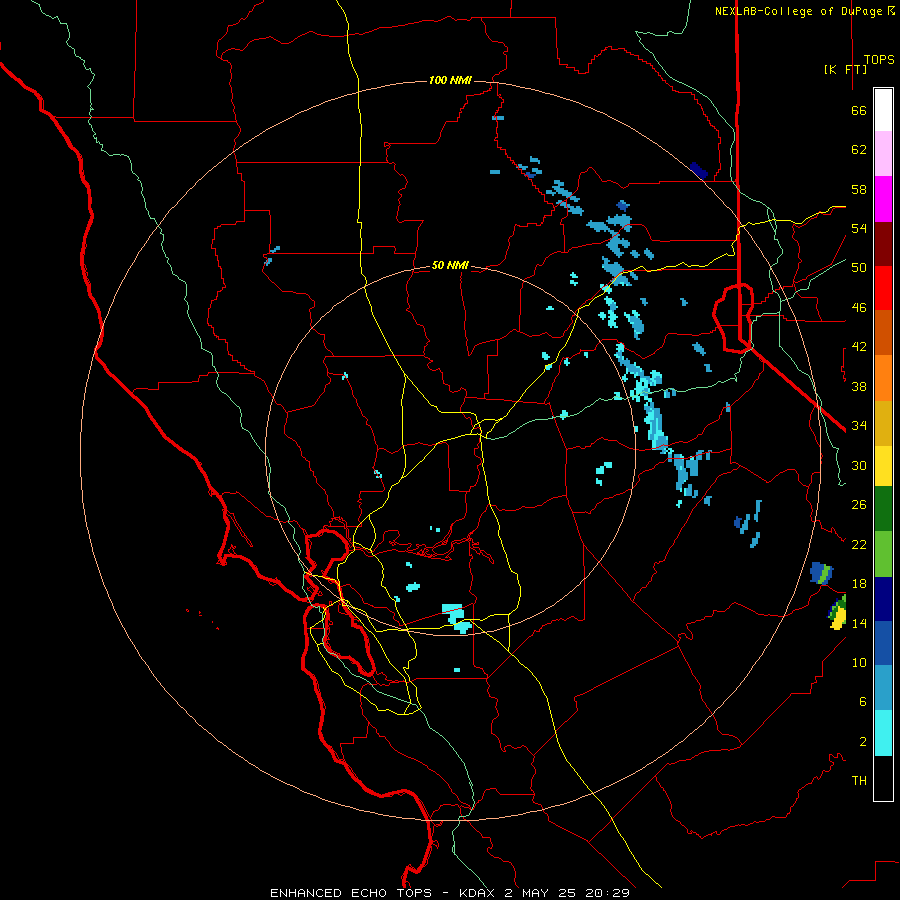The image size is (900, 900).
Task: Click the 54 legend scale number
Action: click(859, 228)
